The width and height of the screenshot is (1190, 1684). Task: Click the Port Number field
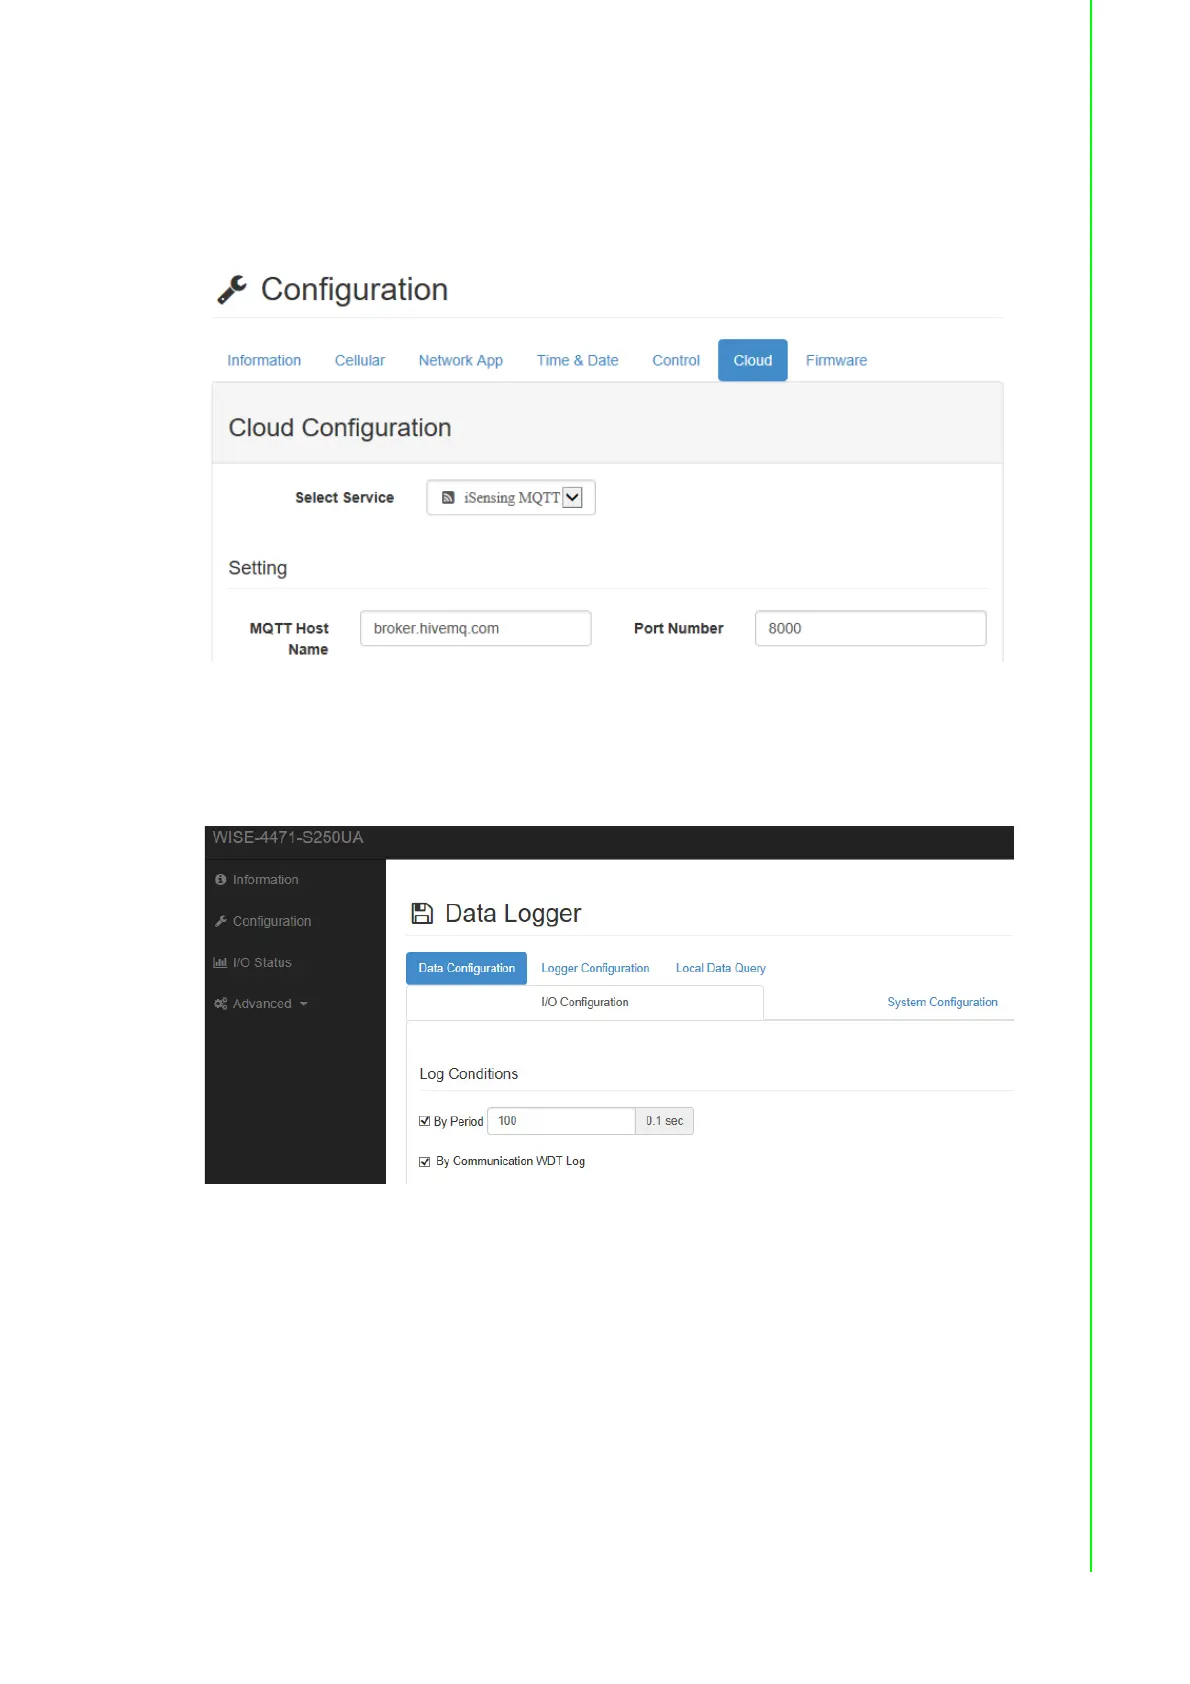pyautogui.click(x=870, y=629)
